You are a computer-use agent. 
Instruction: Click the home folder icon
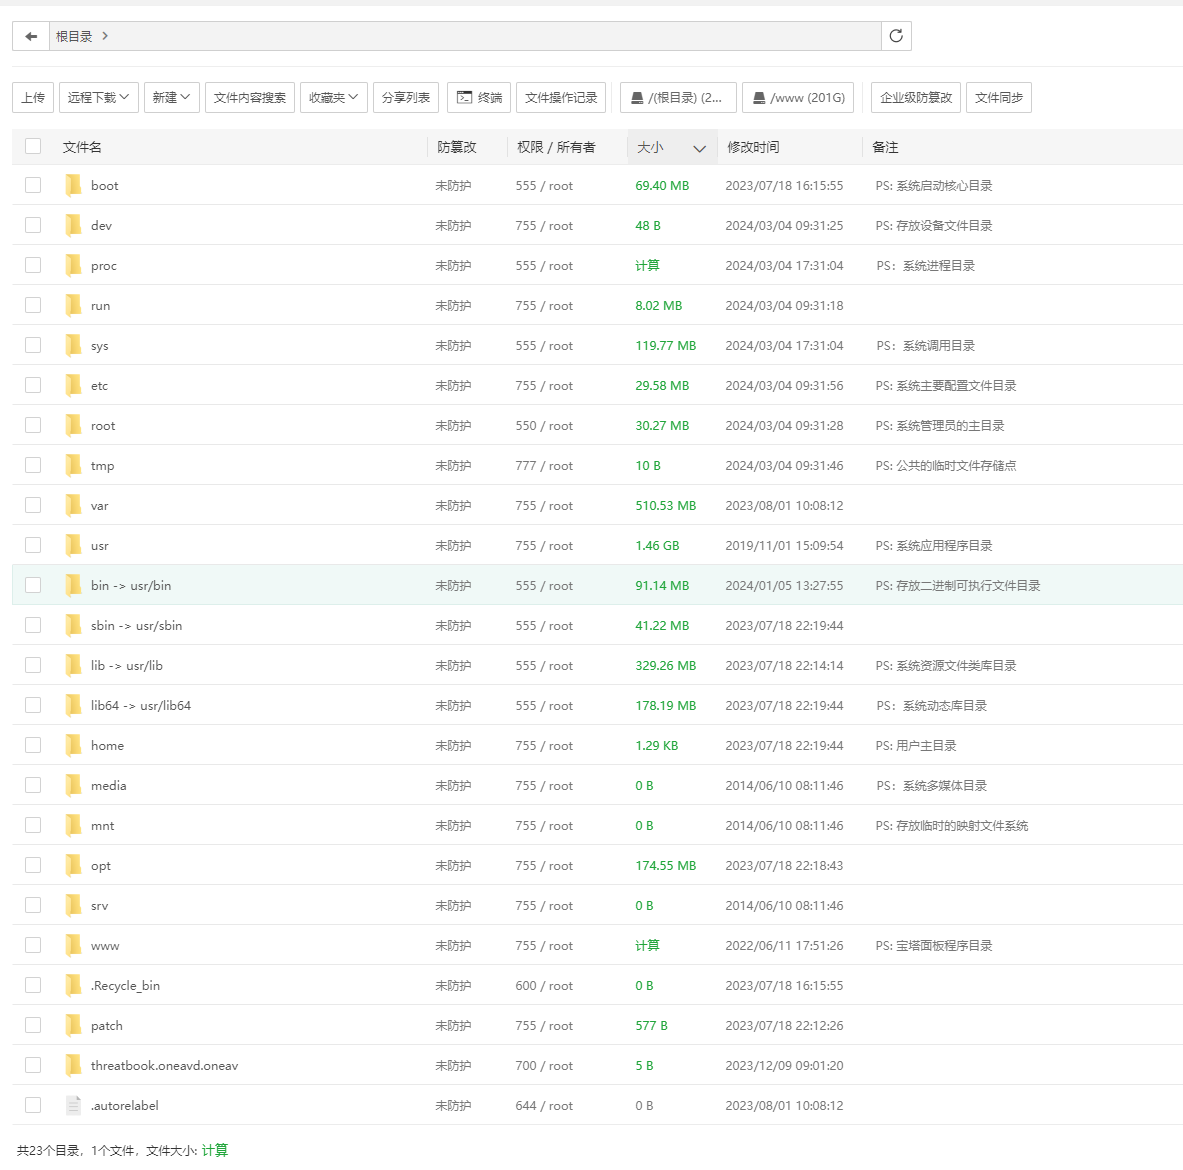coord(73,745)
